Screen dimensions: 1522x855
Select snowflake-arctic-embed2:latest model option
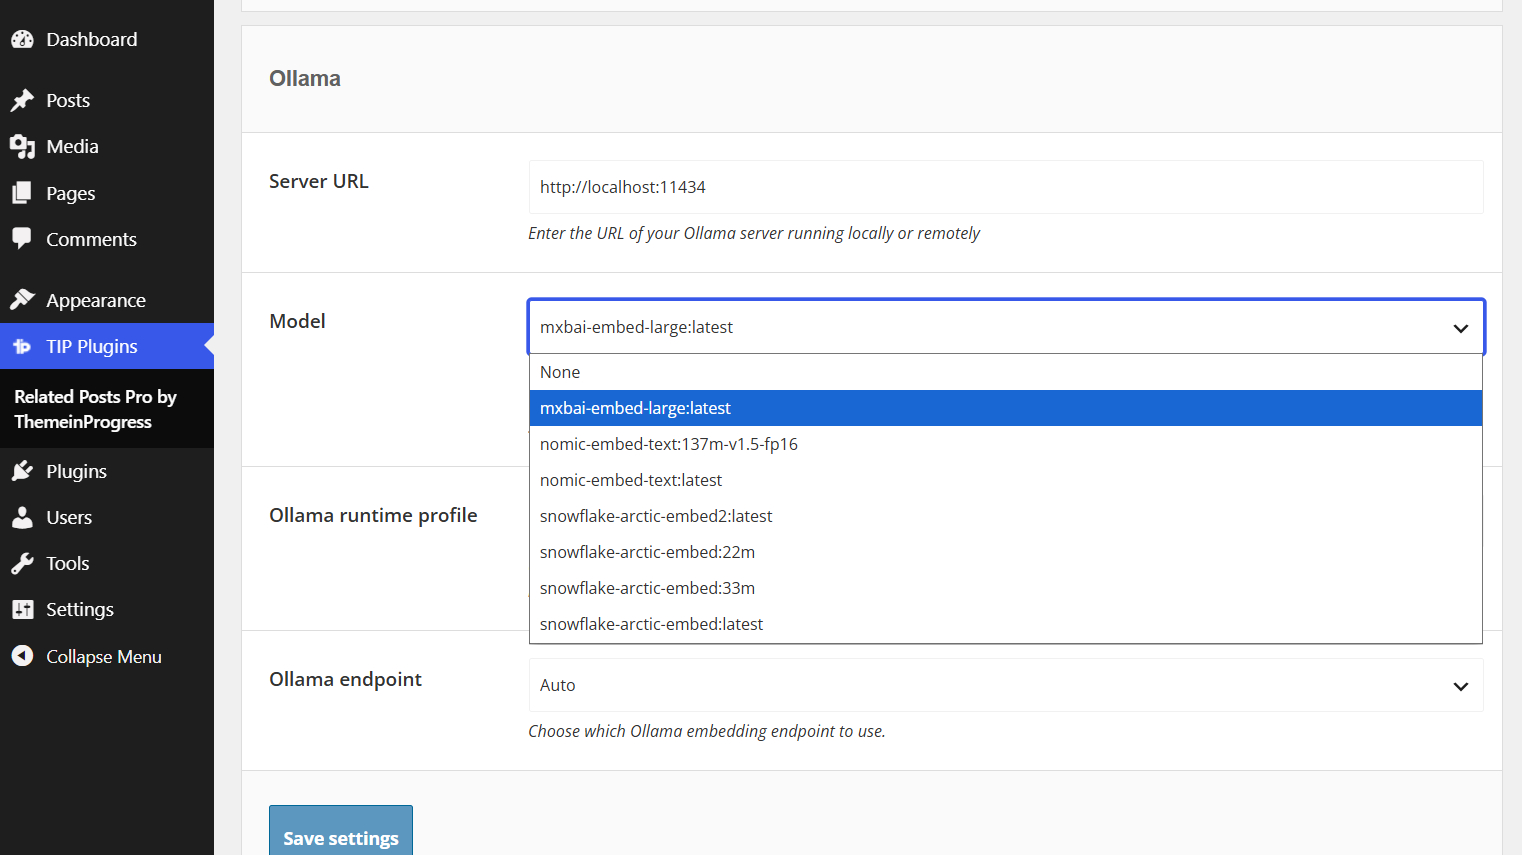coord(1006,516)
